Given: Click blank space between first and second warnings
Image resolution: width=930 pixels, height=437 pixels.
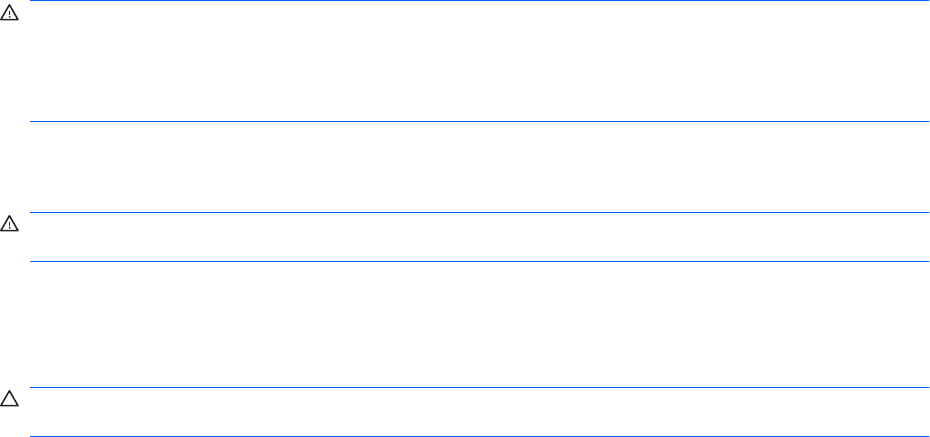Looking at the screenshot, I should tap(478, 167).
